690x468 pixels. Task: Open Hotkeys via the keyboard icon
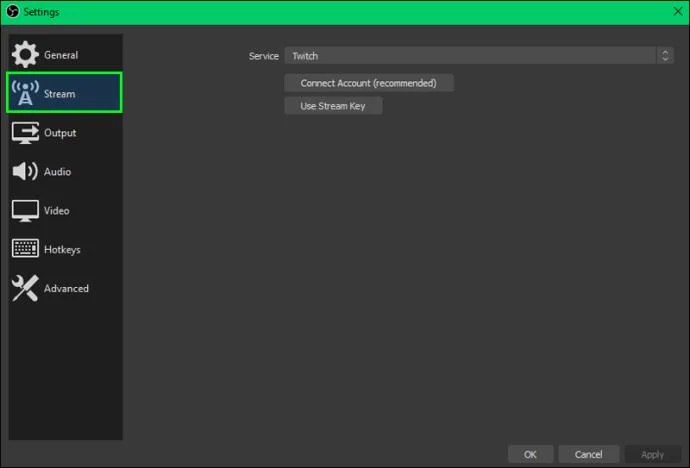(x=25, y=249)
